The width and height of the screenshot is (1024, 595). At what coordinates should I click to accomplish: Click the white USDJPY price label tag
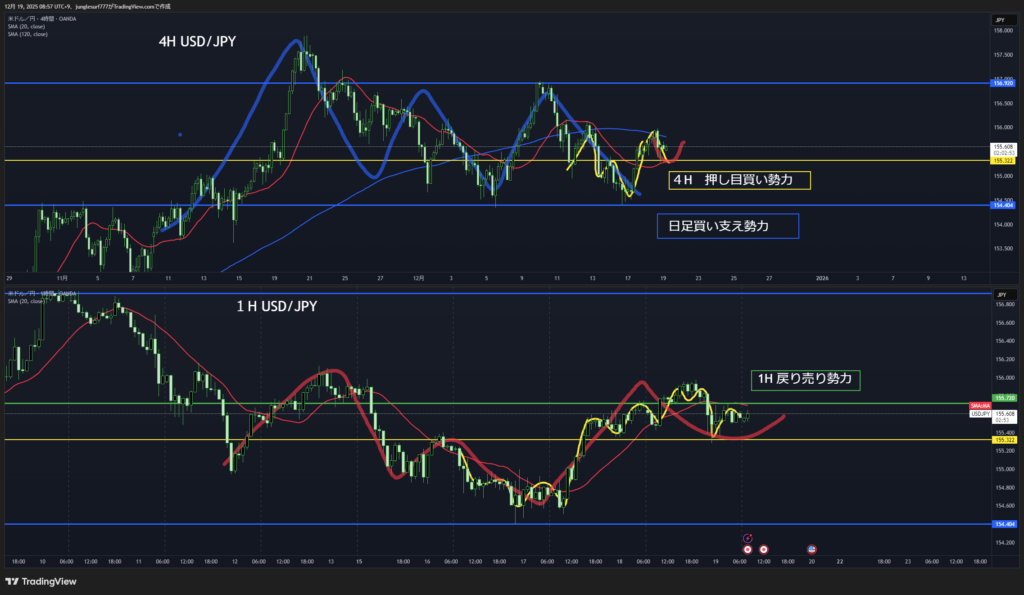[x=979, y=412]
